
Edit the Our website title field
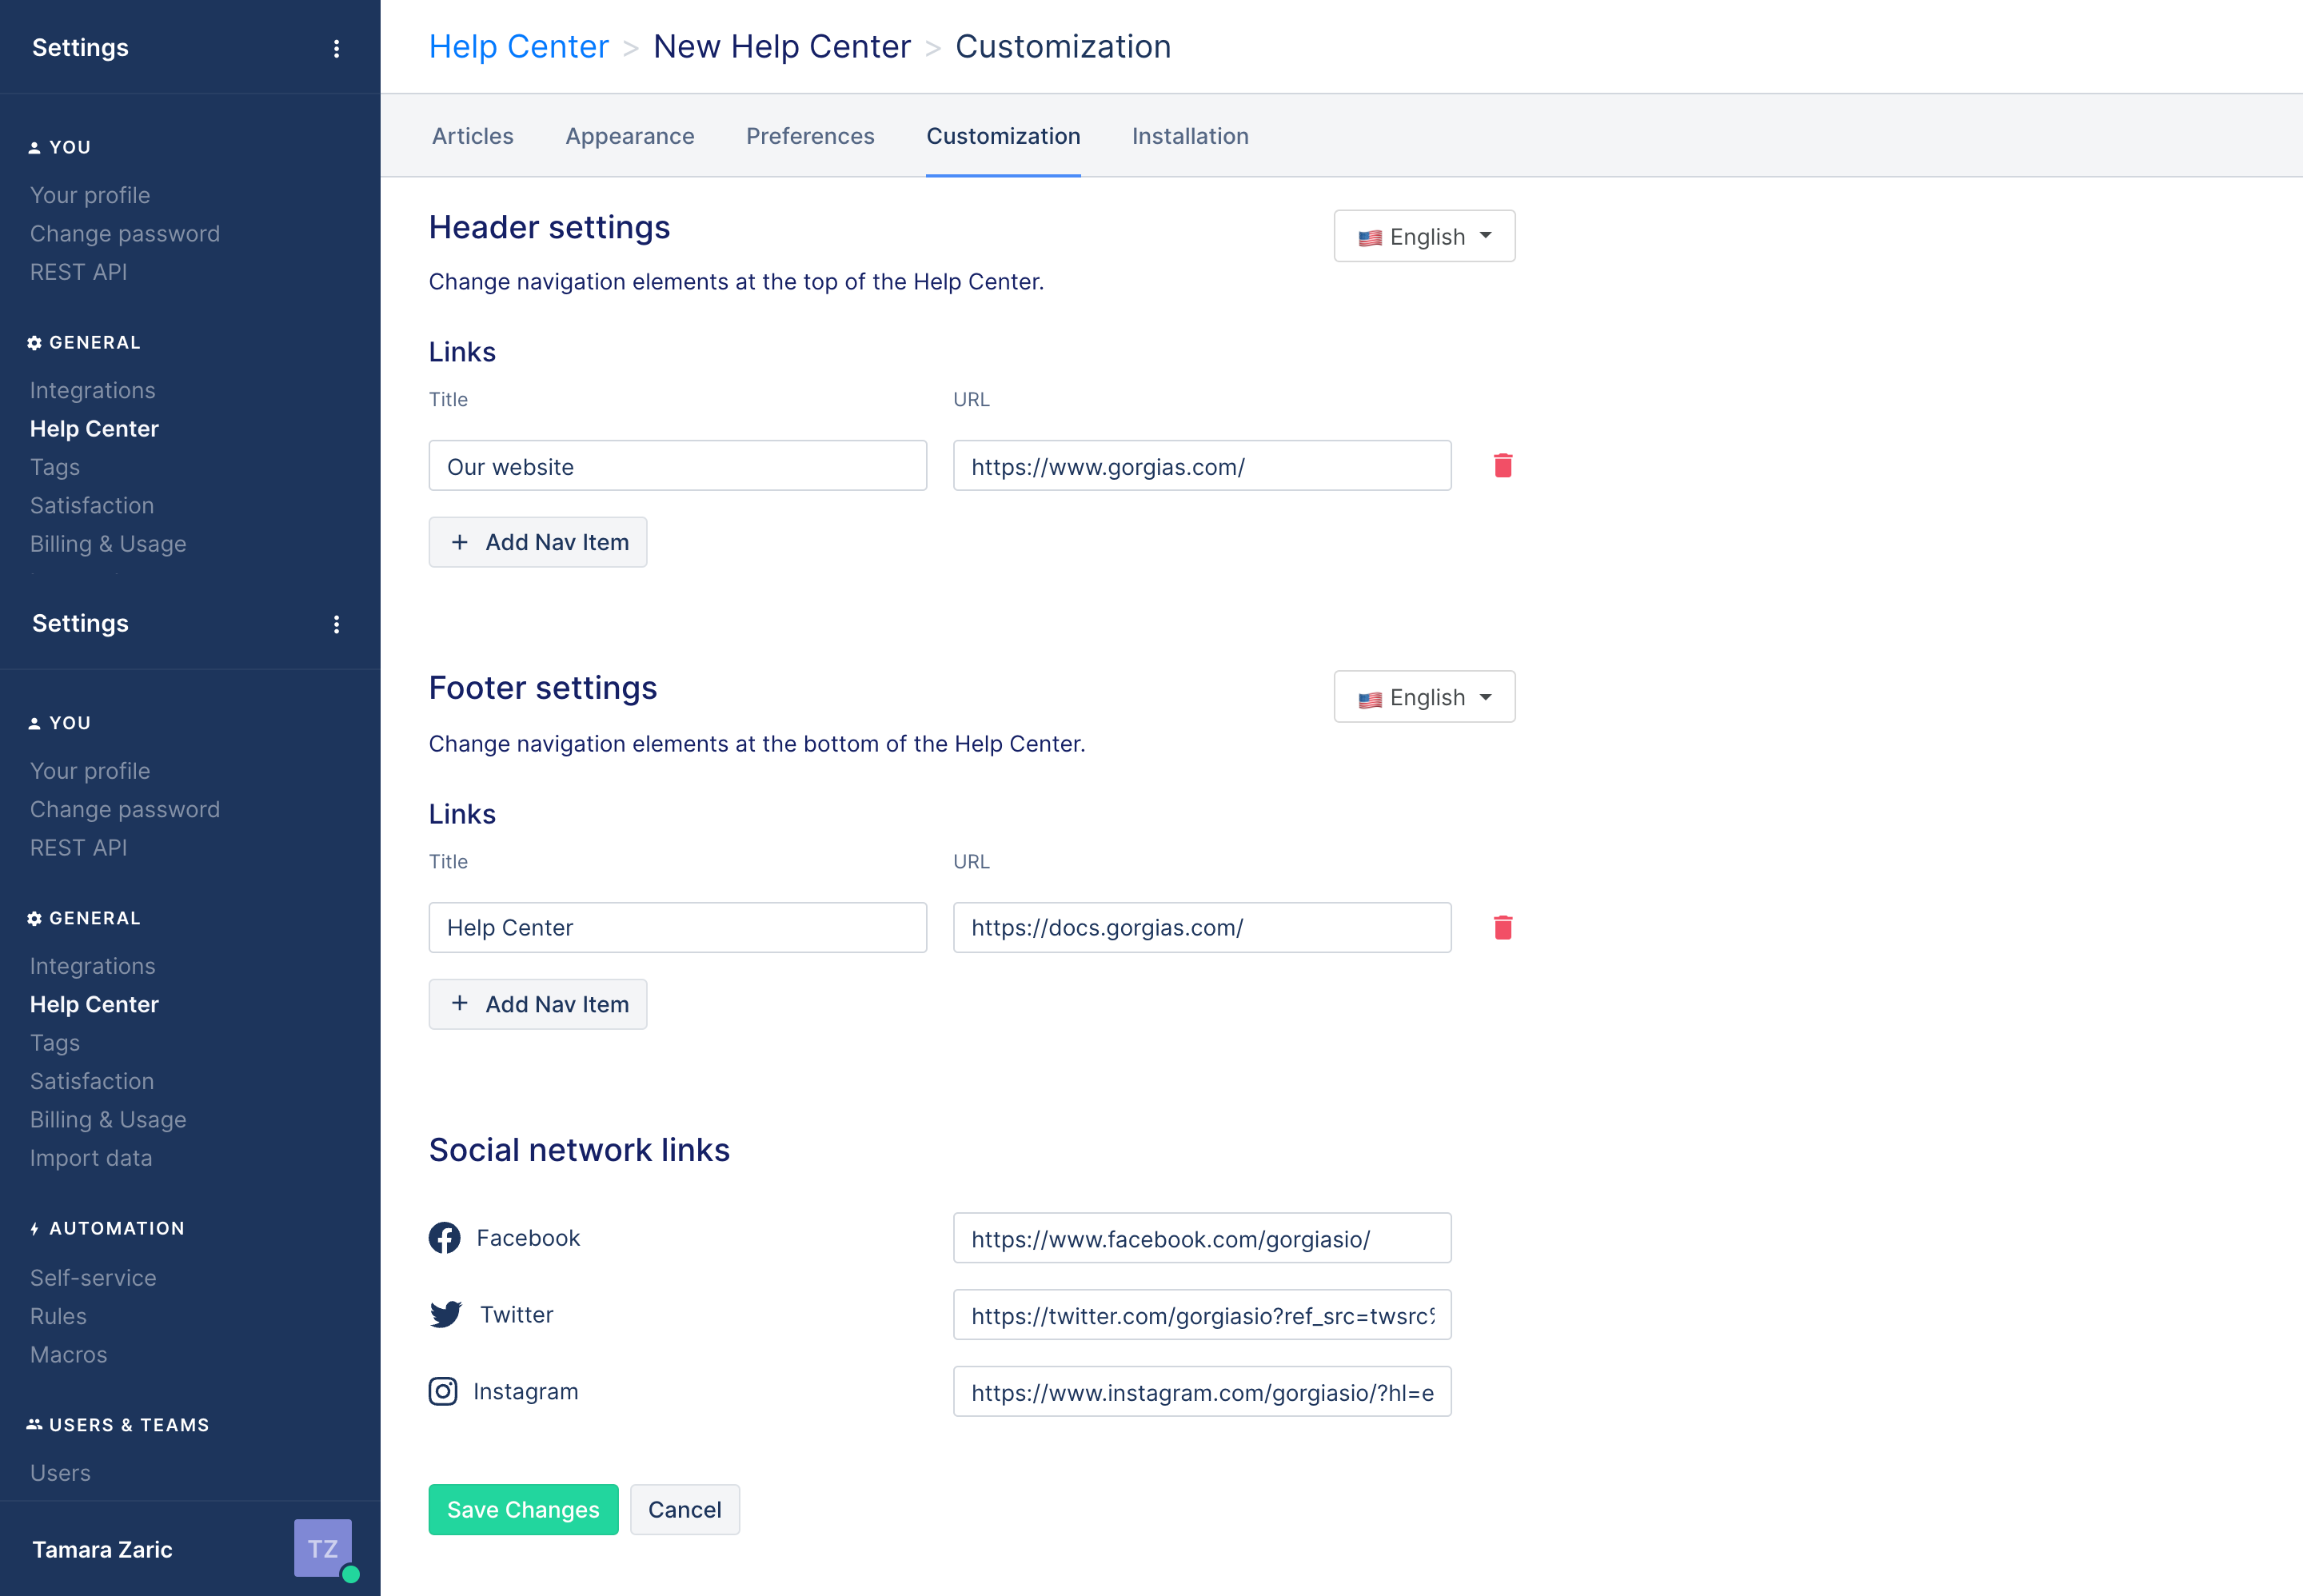tap(678, 466)
